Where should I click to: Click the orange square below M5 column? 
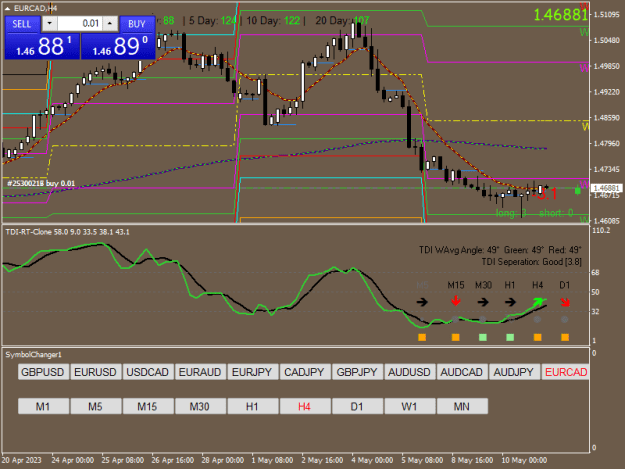(x=422, y=338)
